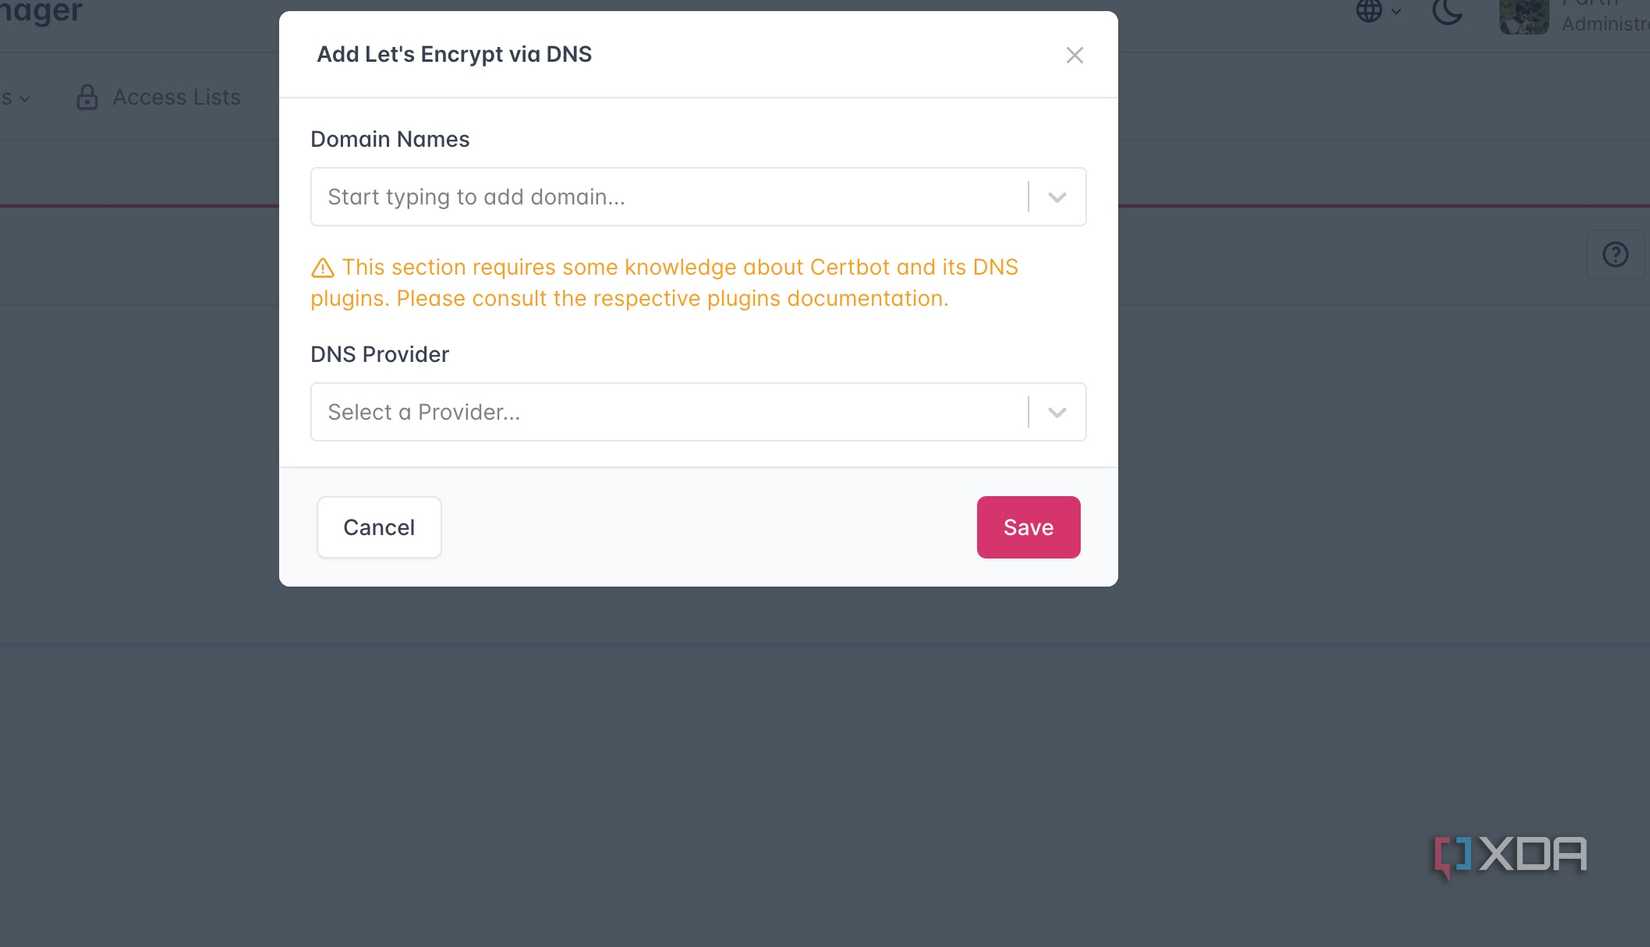Viewport: 1650px width, 947px height.
Task: Click the Save button
Action: [1028, 527]
